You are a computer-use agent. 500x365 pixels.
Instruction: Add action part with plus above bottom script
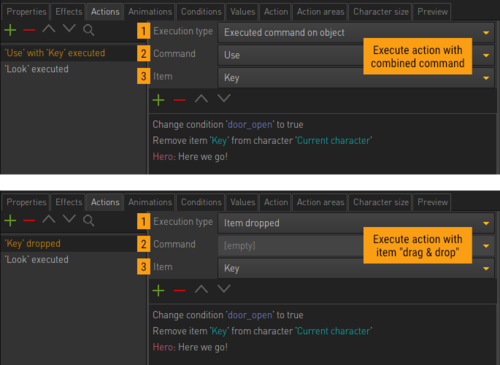158,290
